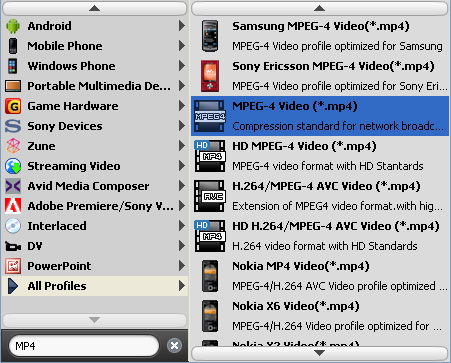451x363 pixels.
Task: Click the Adobe Premiere red icon
Action: pyautogui.click(x=13, y=206)
